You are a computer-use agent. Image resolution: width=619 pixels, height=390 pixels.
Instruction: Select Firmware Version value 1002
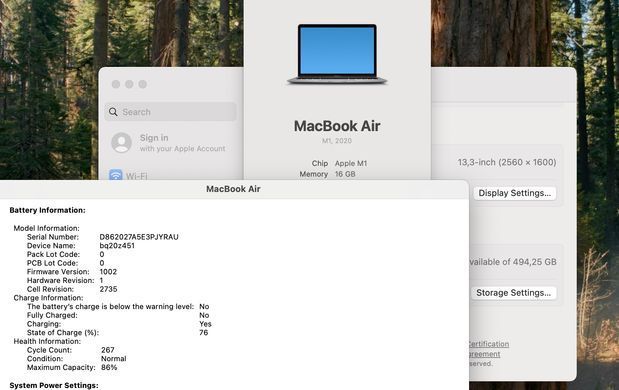tap(108, 272)
